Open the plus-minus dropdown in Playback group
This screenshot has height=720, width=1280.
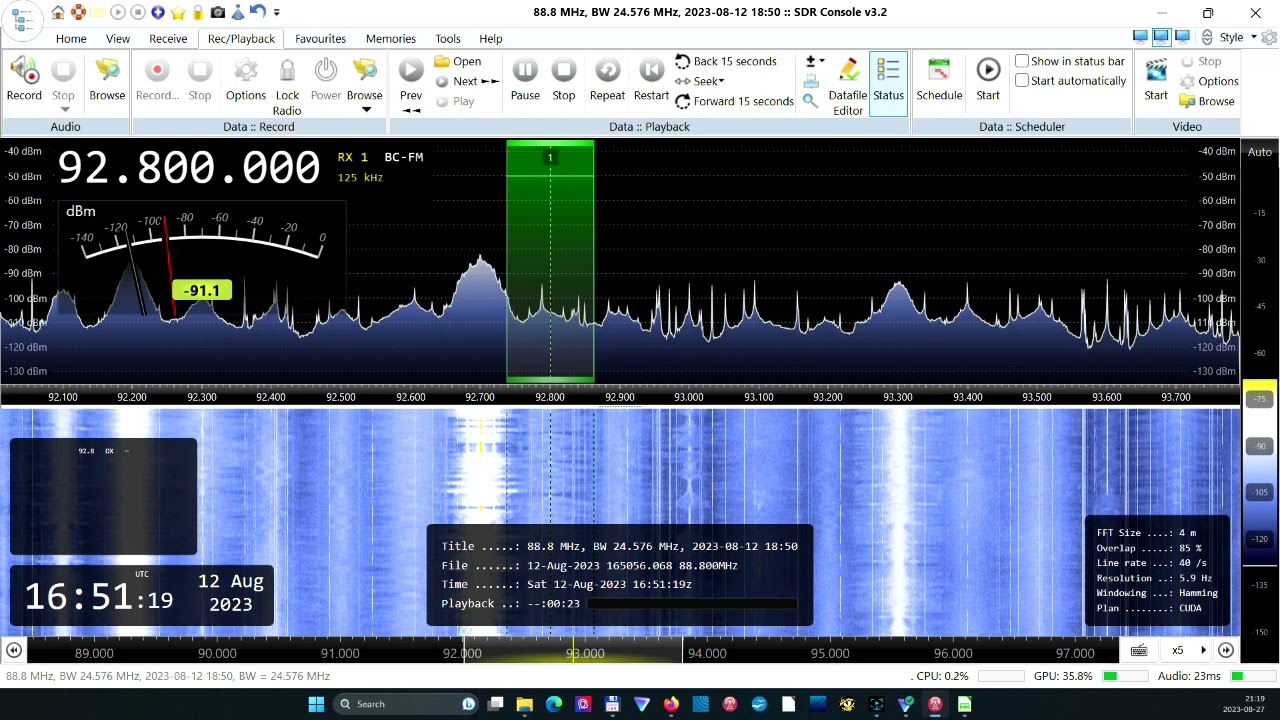click(x=815, y=61)
